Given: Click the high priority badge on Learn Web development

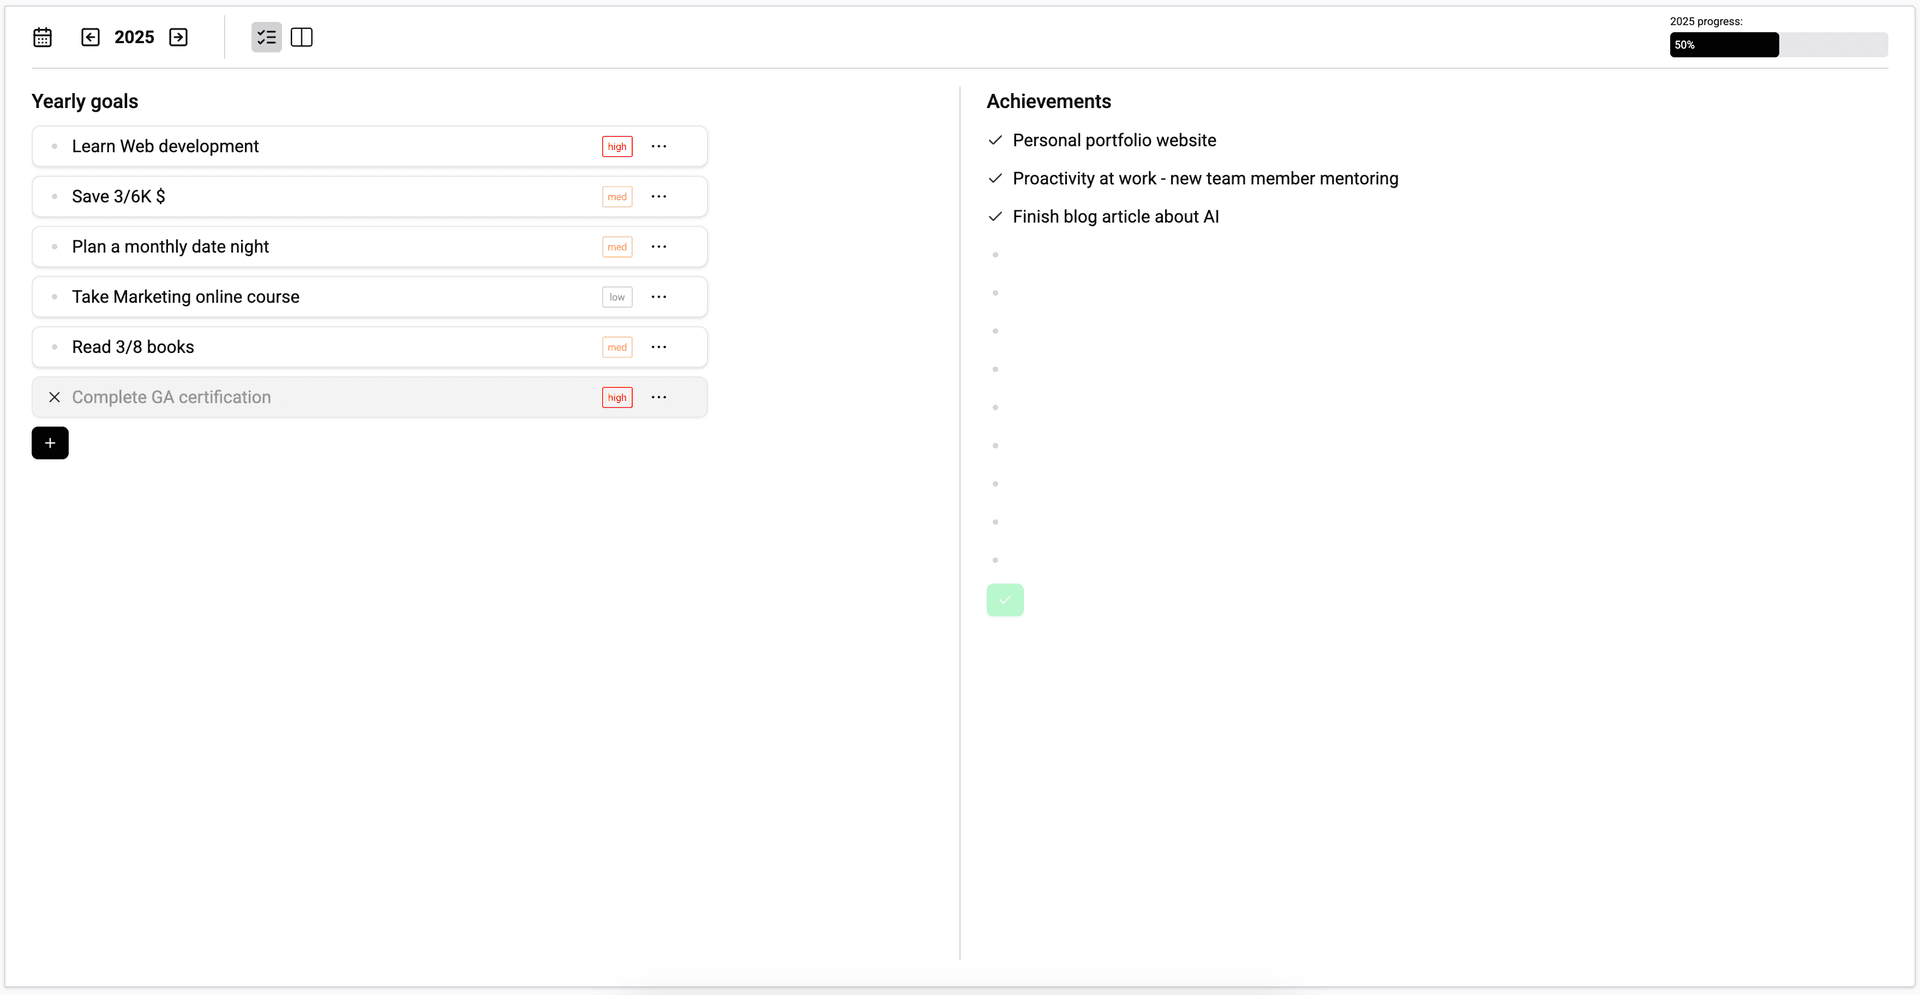Looking at the screenshot, I should 617,146.
